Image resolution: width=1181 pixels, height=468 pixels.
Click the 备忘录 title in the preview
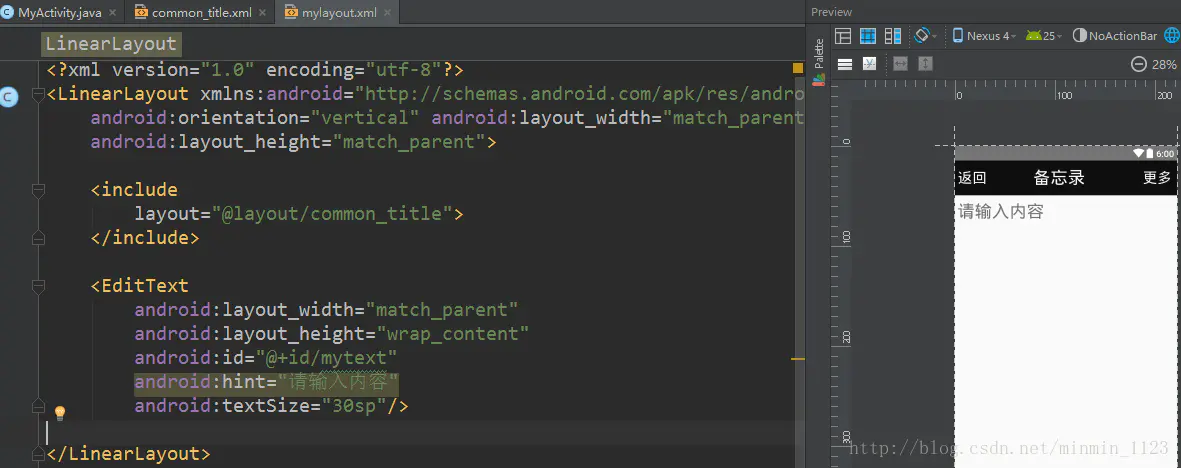point(1059,178)
